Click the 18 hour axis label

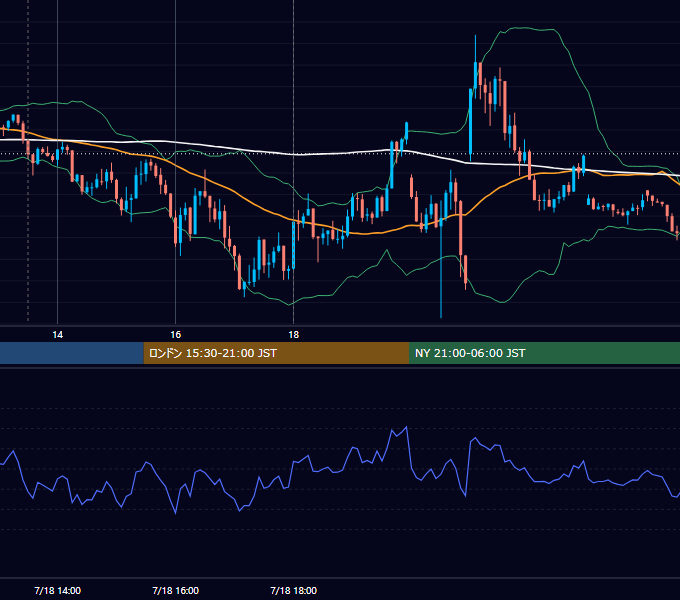(294, 335)
